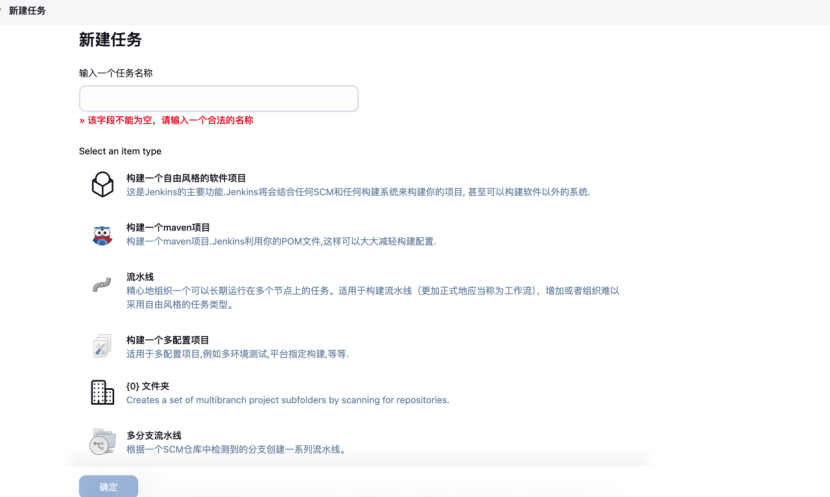
Task: Click the pipeline pipe icon
Action: 102,285
